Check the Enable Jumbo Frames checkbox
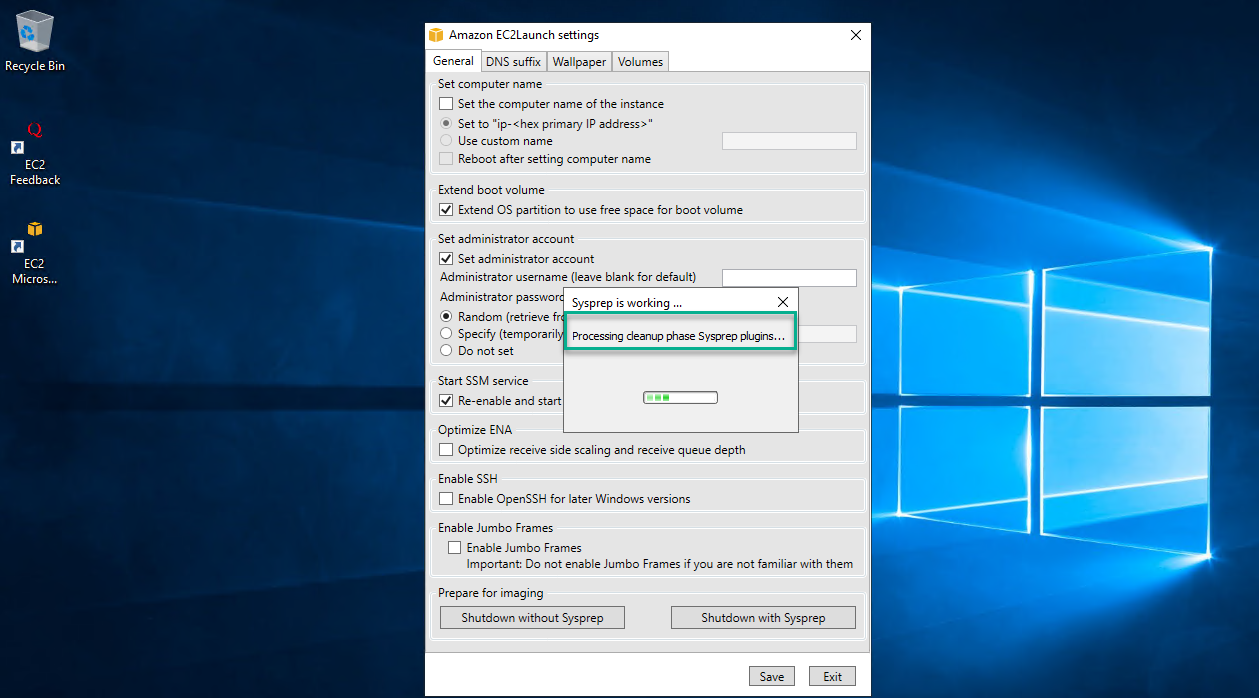The image size is (1259, 698). click(x=455, y=548)
